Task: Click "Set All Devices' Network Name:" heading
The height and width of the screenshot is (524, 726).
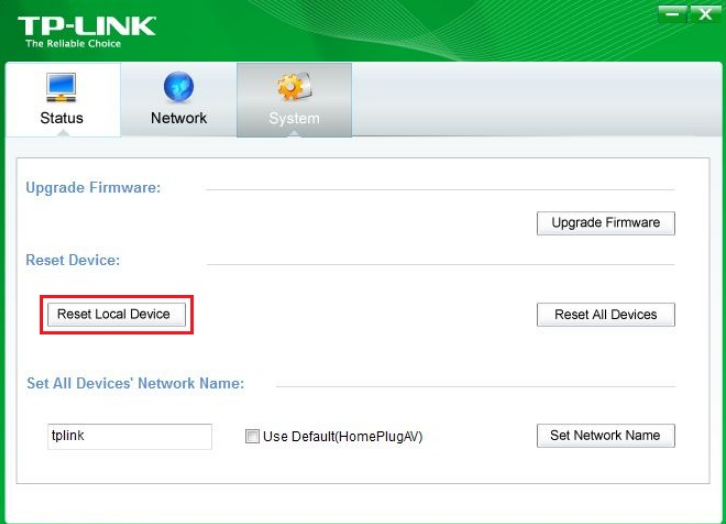Action: (x=135, y=383)
